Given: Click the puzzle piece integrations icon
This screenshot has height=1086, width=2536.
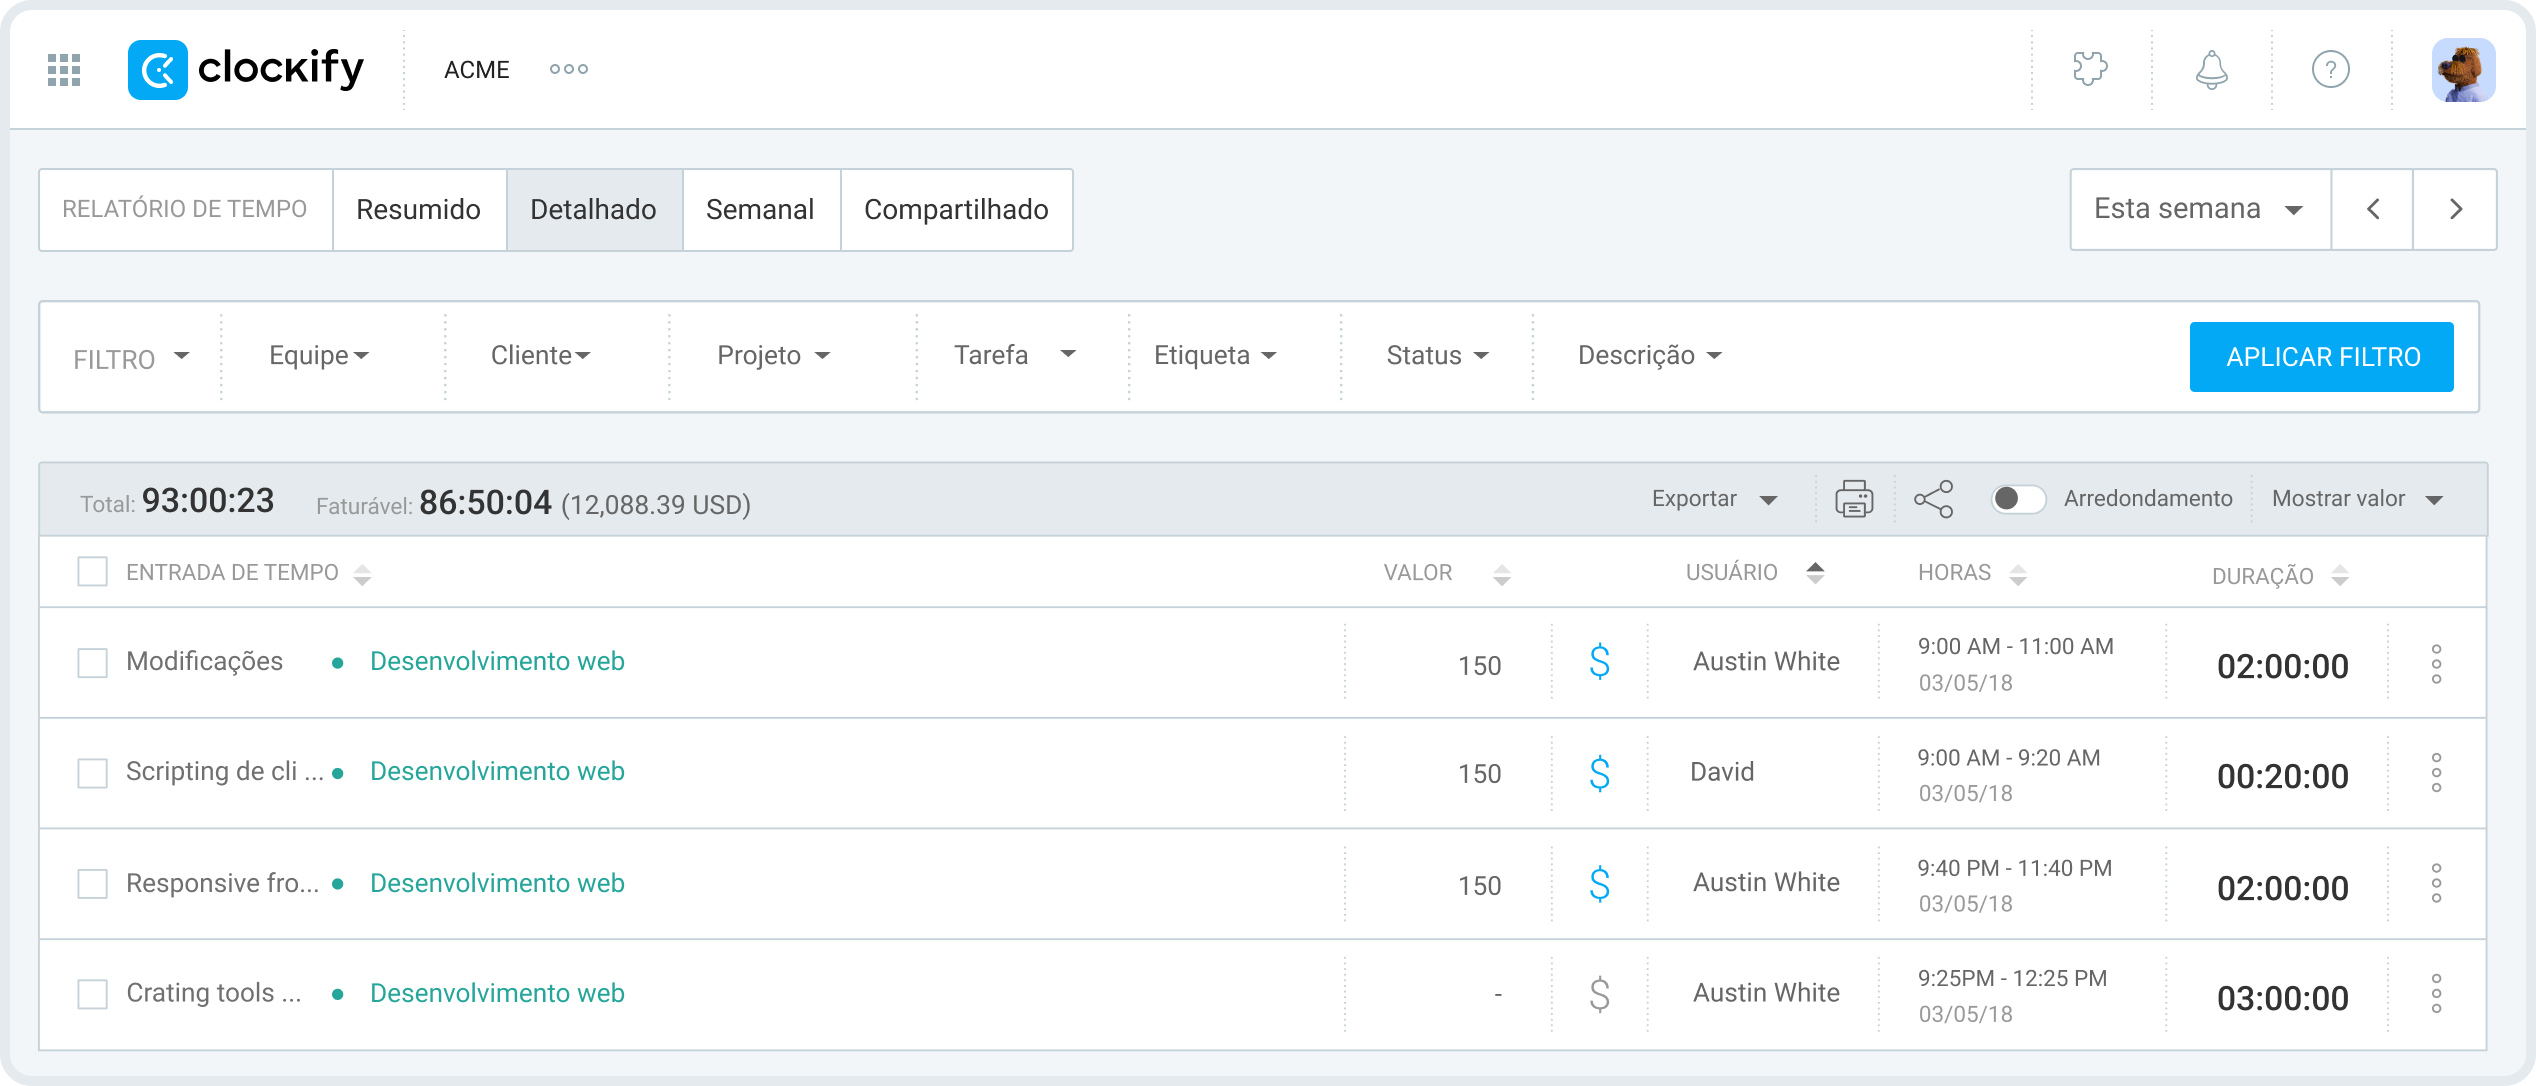Looking at the screenshot, I should point(2090,70).
